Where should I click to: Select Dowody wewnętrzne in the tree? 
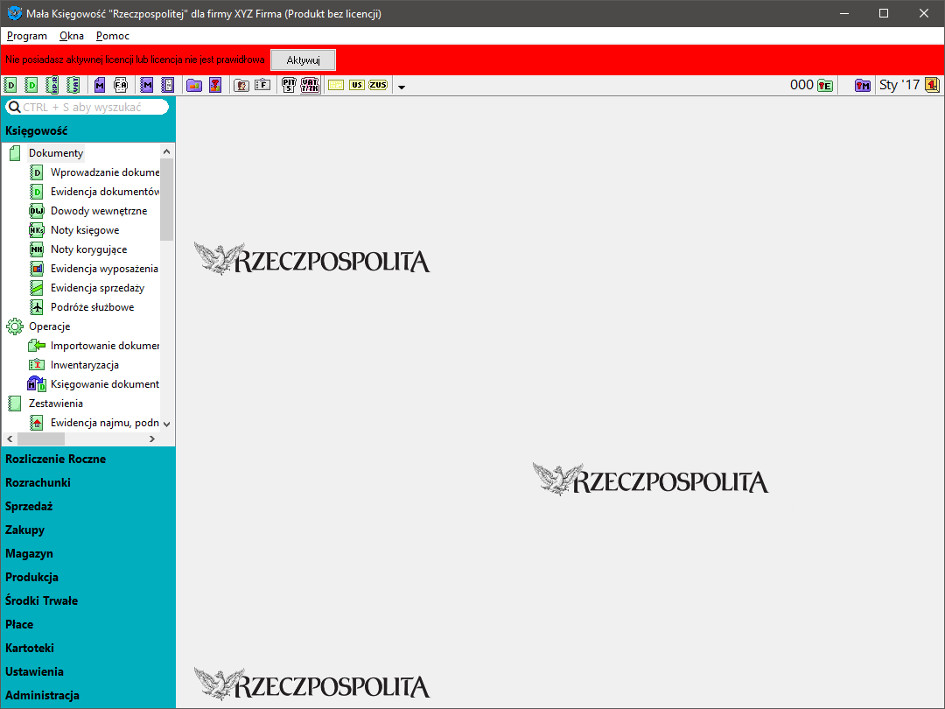(99, 211)
